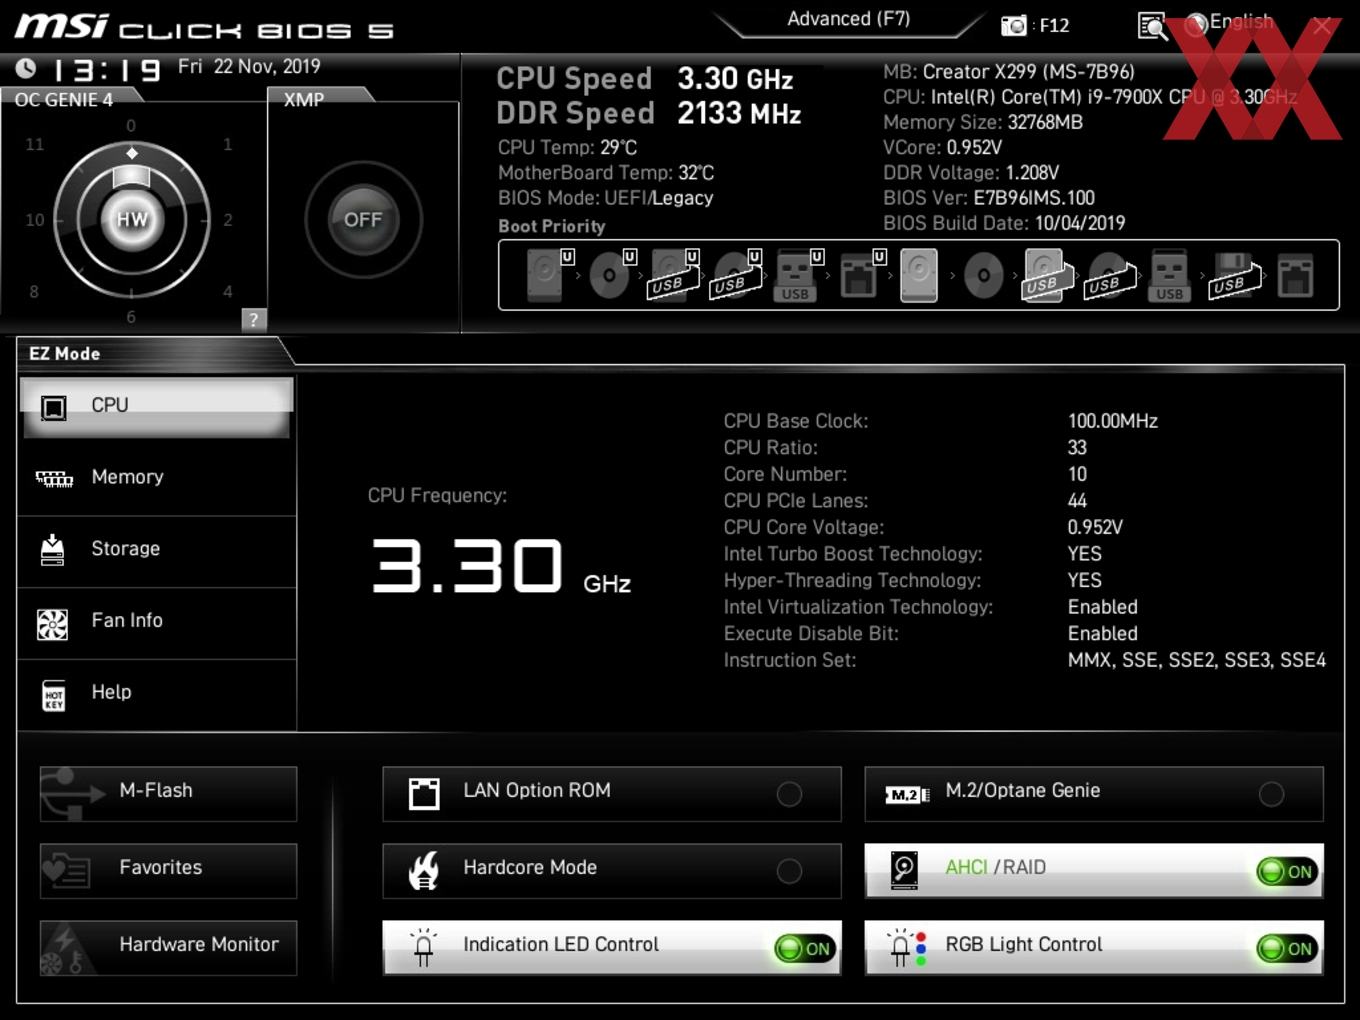Toggle OC Genie HW center button
The height and width of the screenshot is (1020, 1360).
pos(132,220)
